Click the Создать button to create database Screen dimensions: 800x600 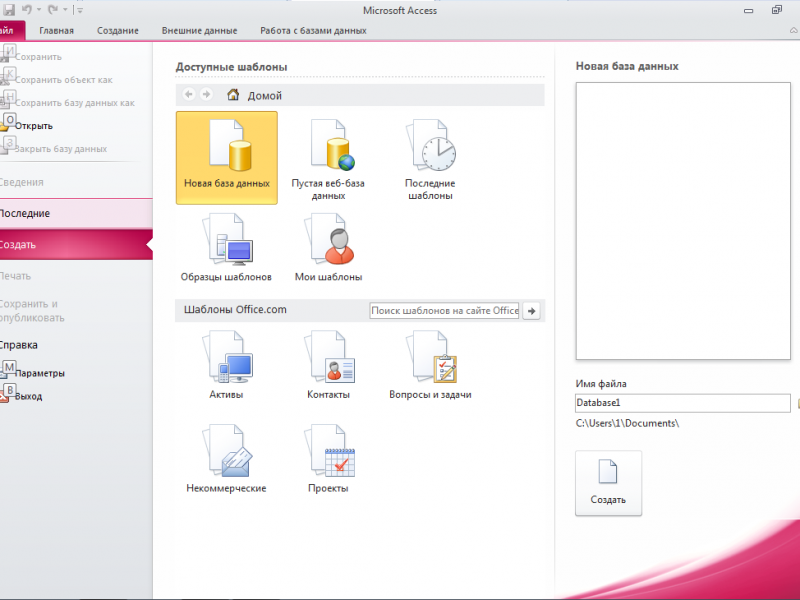pyautogui.click(x=608, y=483)
